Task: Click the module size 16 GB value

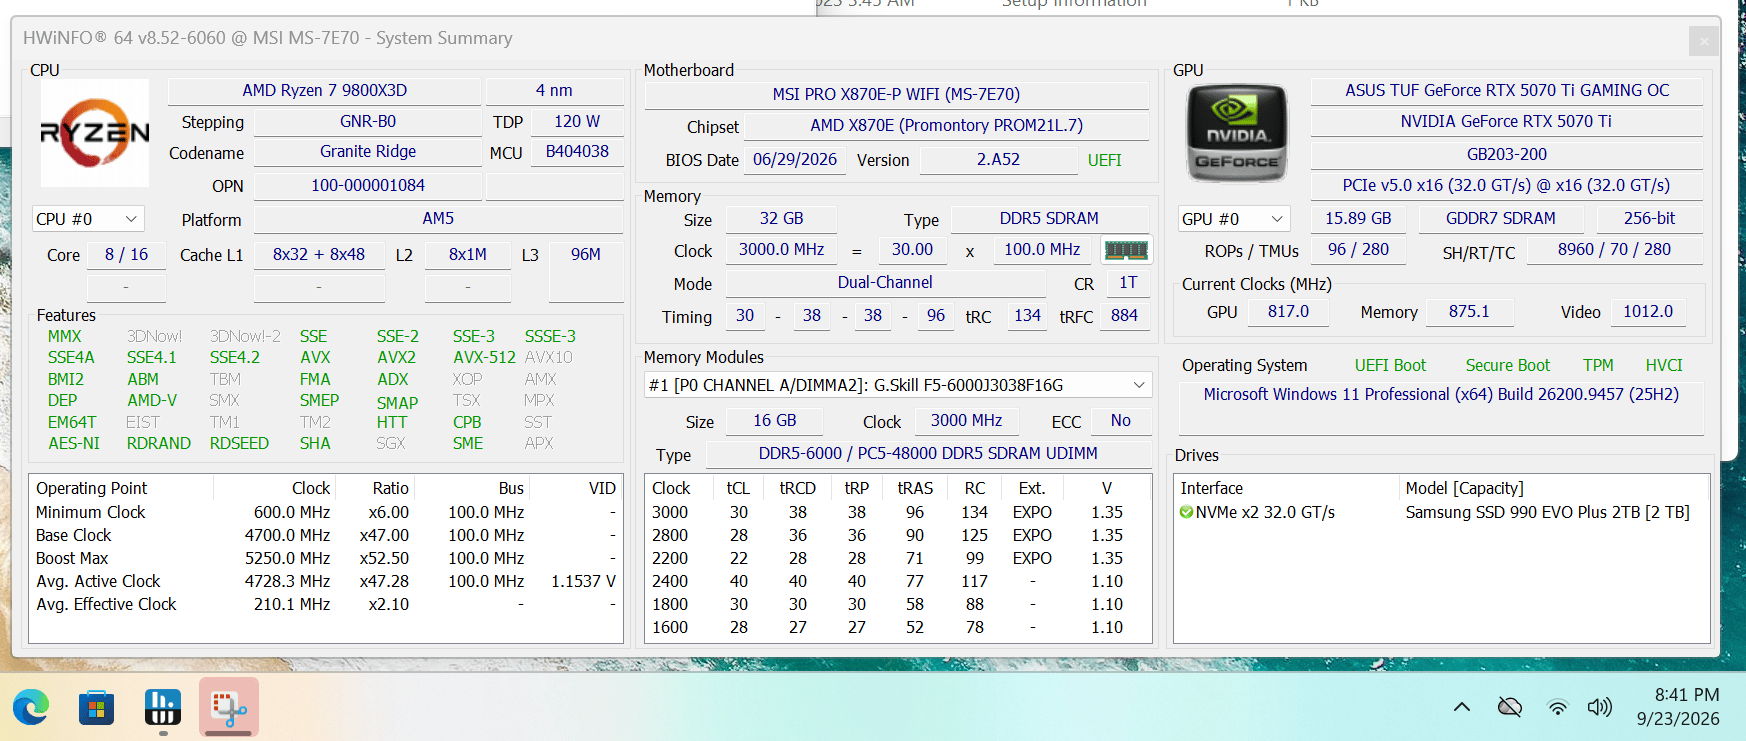Action: (x=775, y=420)
